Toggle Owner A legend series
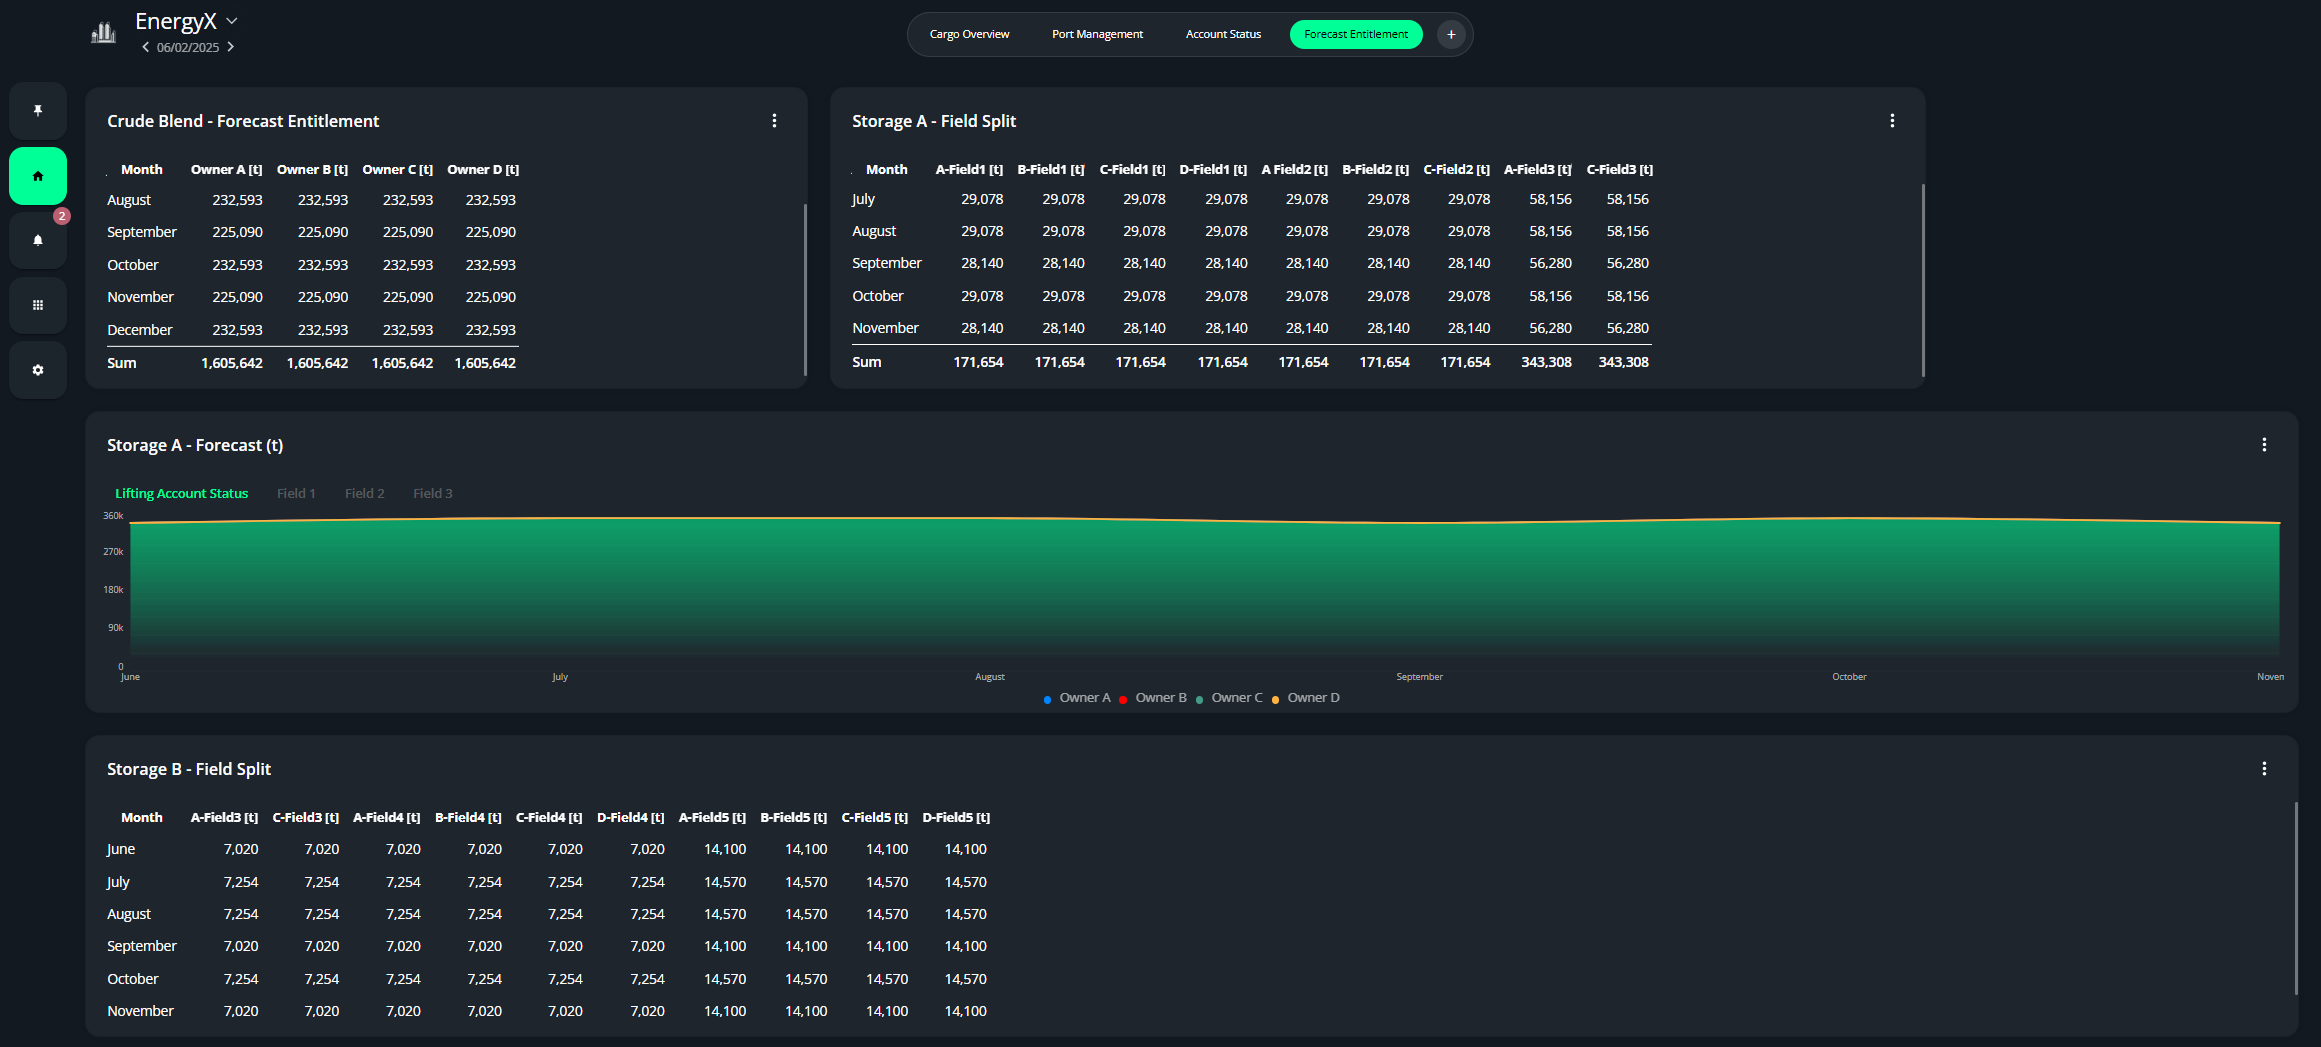2321x1047 pixels. [x=1077, y=698]
